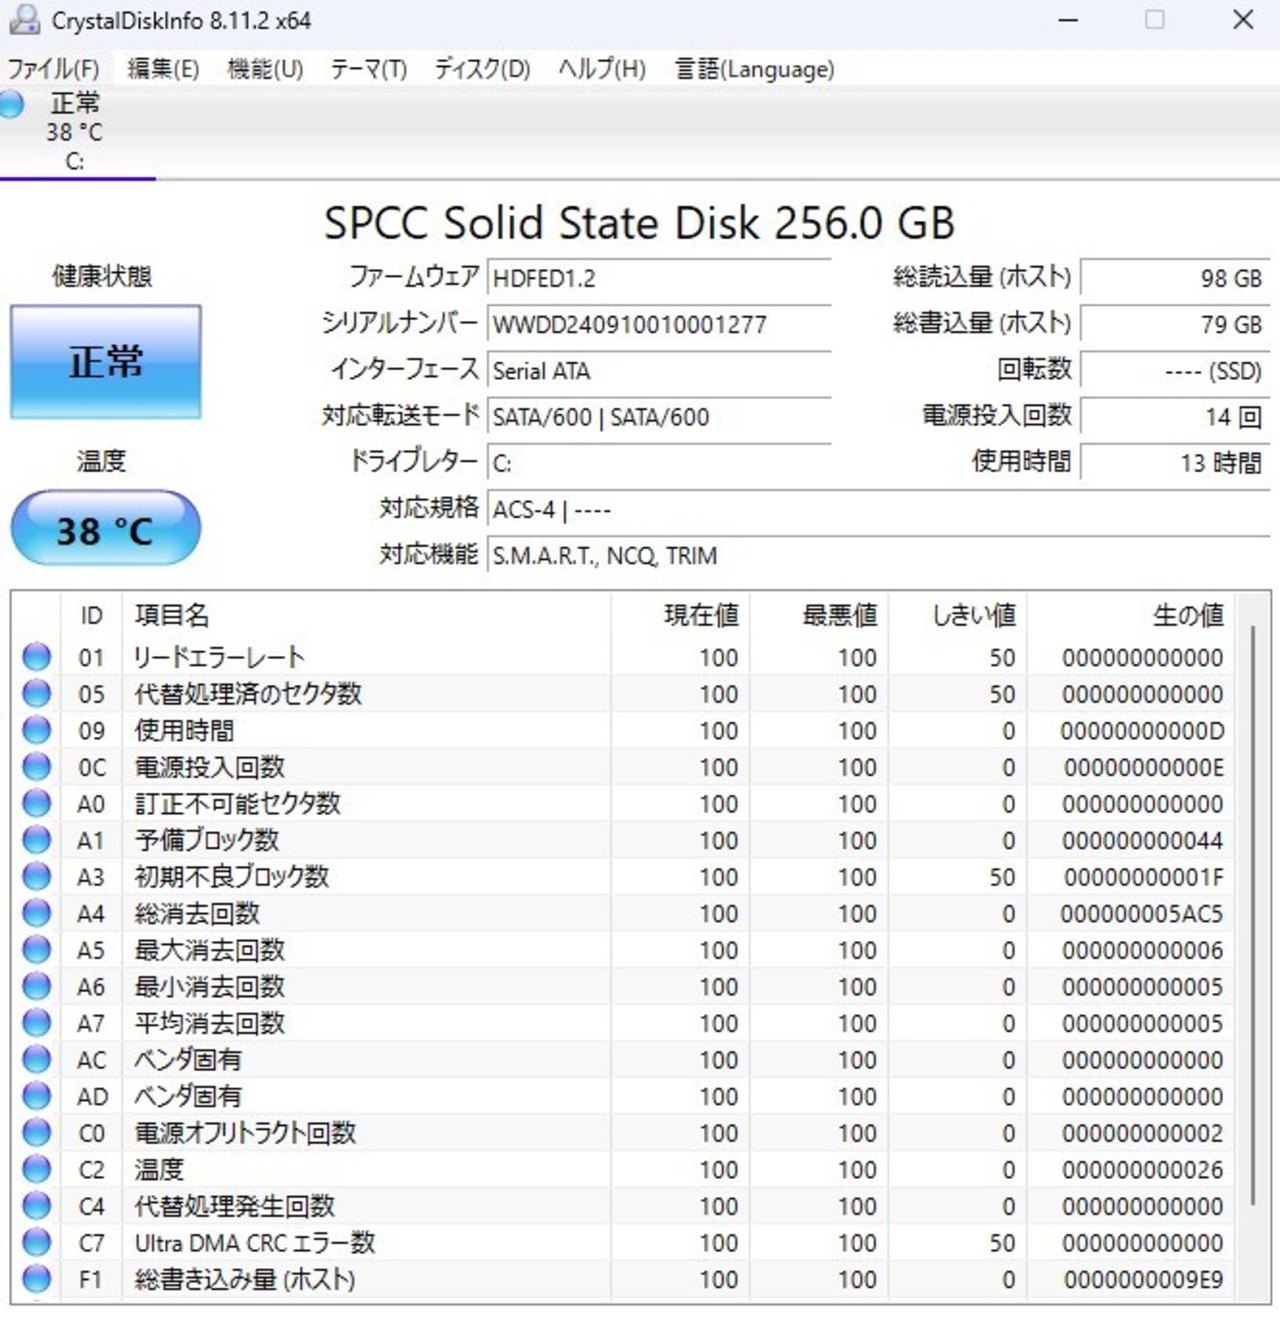
Task: Open the テーマ(T) menu
Action: click(369, 69)
